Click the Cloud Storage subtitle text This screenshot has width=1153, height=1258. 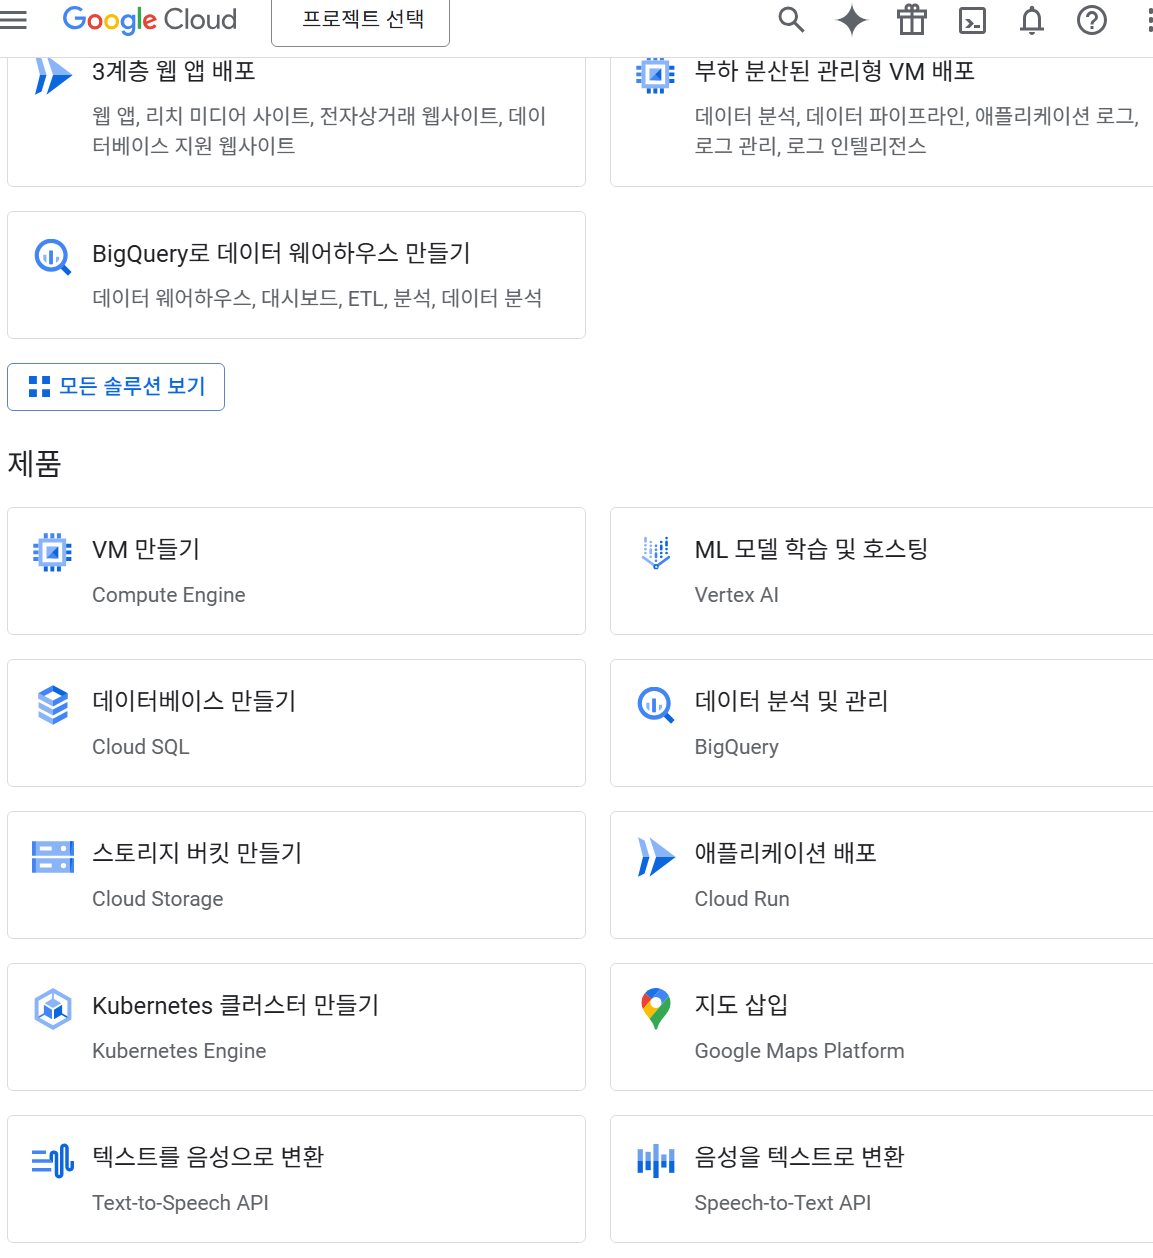(158, 899)
